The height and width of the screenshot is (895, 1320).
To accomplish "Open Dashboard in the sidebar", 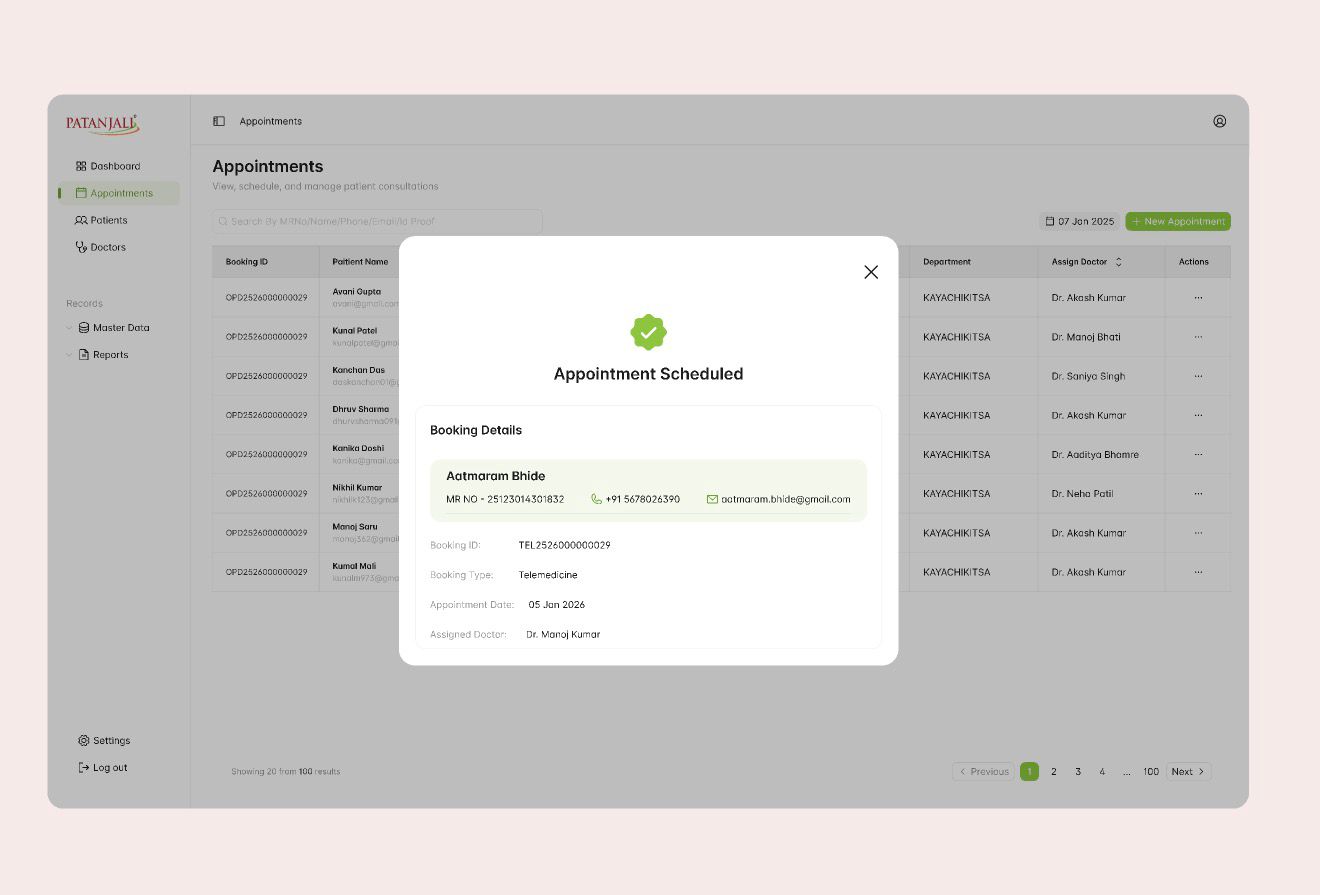I will pos(108,166).
